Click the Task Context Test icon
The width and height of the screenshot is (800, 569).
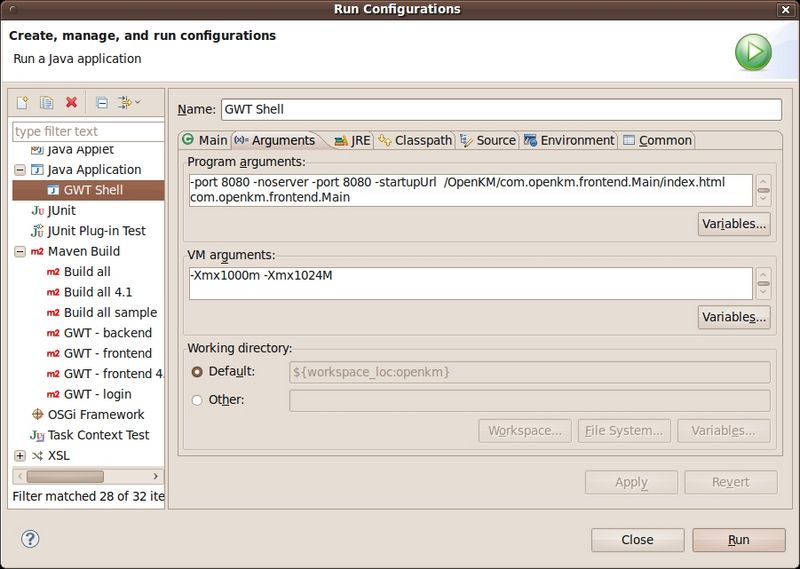[37, 435]
